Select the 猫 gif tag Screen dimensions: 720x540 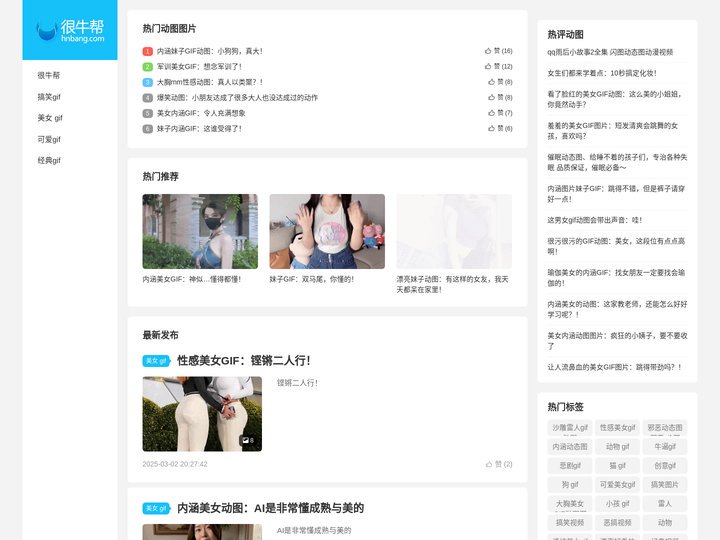point(618,466)
